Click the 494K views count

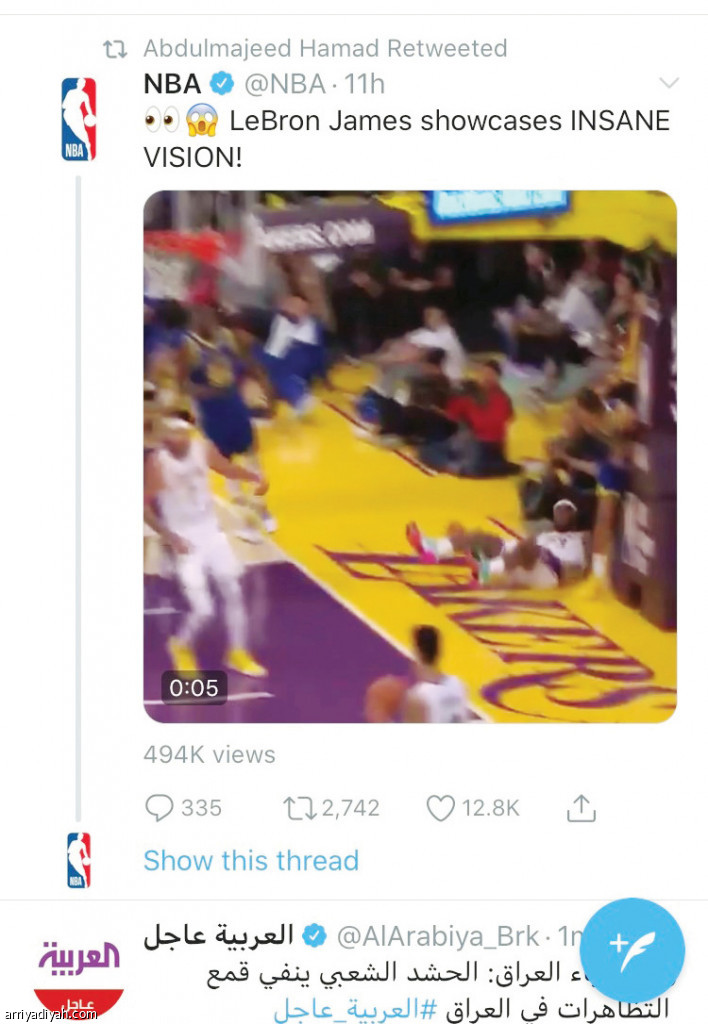point(210,755)
